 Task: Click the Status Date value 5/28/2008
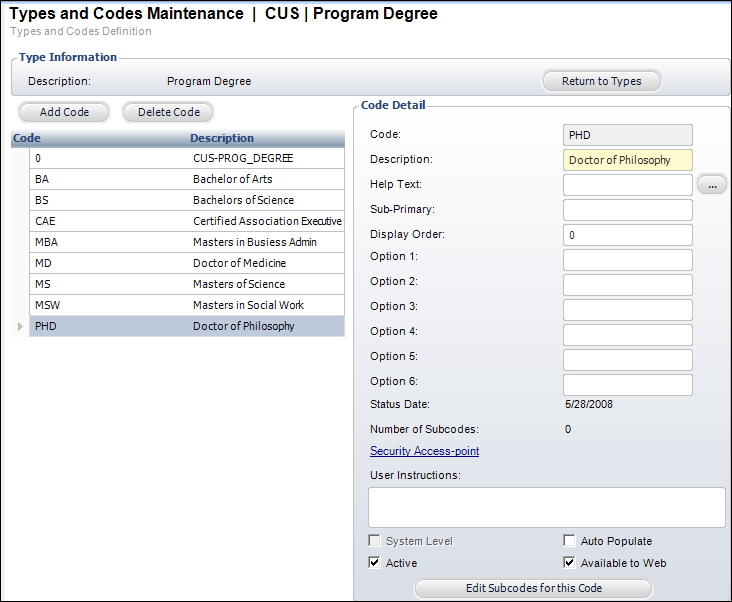pyautogui.click(x=589, y=404)
